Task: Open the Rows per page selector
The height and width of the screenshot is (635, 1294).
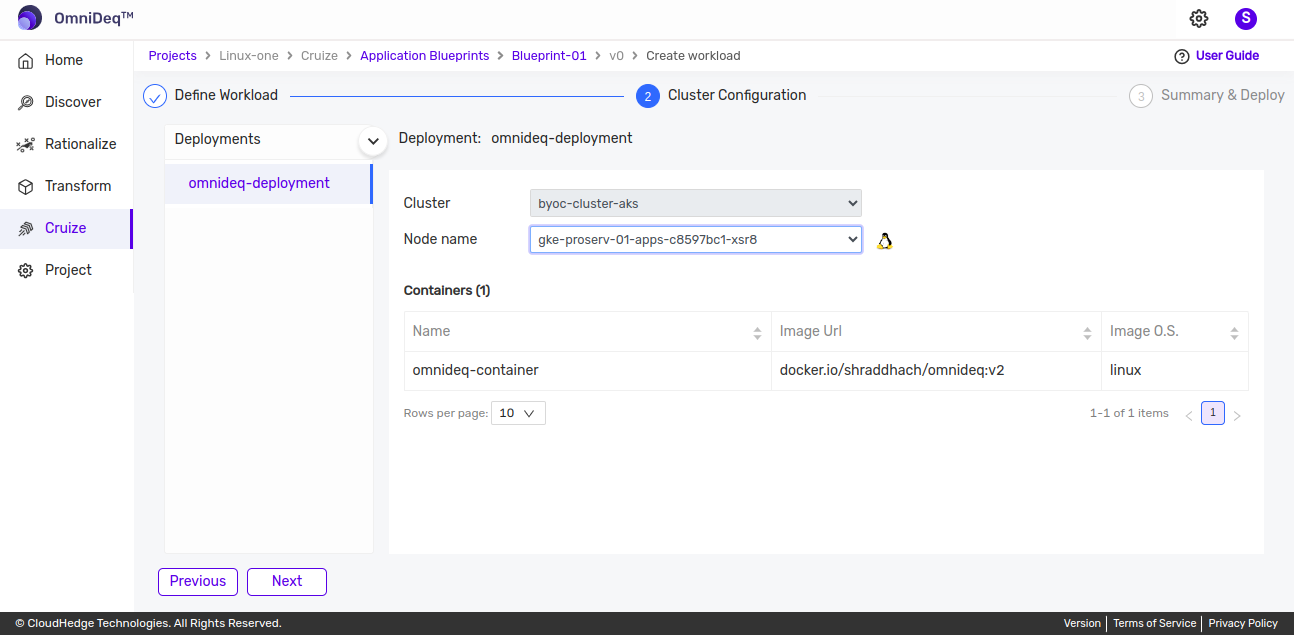Action: coord(518,413)
